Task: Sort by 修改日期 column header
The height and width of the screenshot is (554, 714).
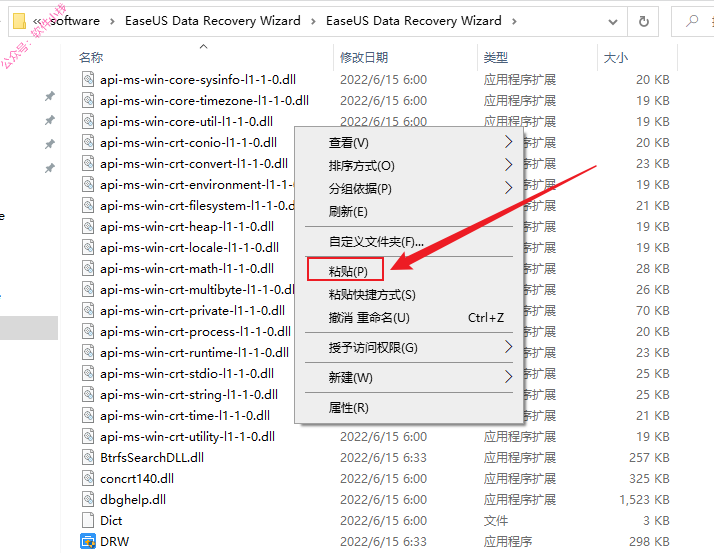Action: [364, 58]
